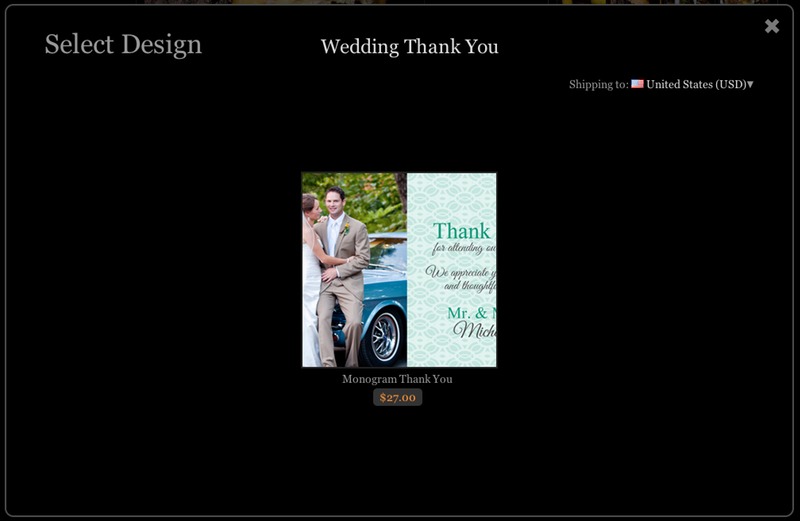Viewport: 800px width, 521px height.
Task: Click the cursive 'We appreciate' line on card
Action: tap(460, 272)
